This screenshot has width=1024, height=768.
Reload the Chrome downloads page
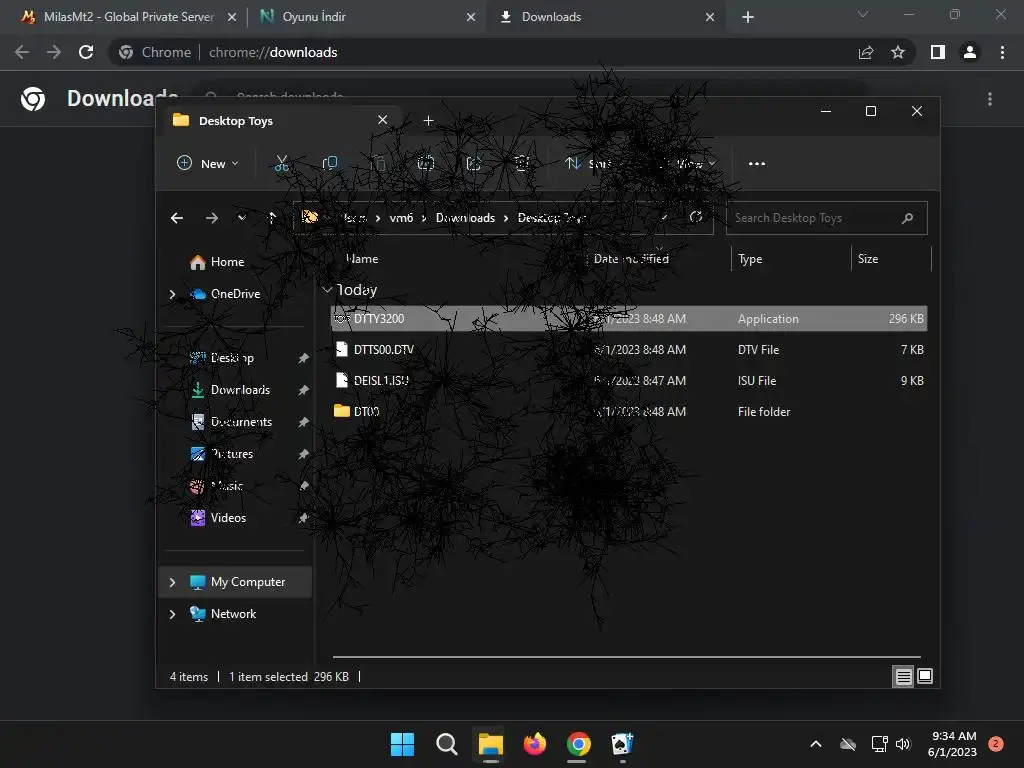coord(86,52)
